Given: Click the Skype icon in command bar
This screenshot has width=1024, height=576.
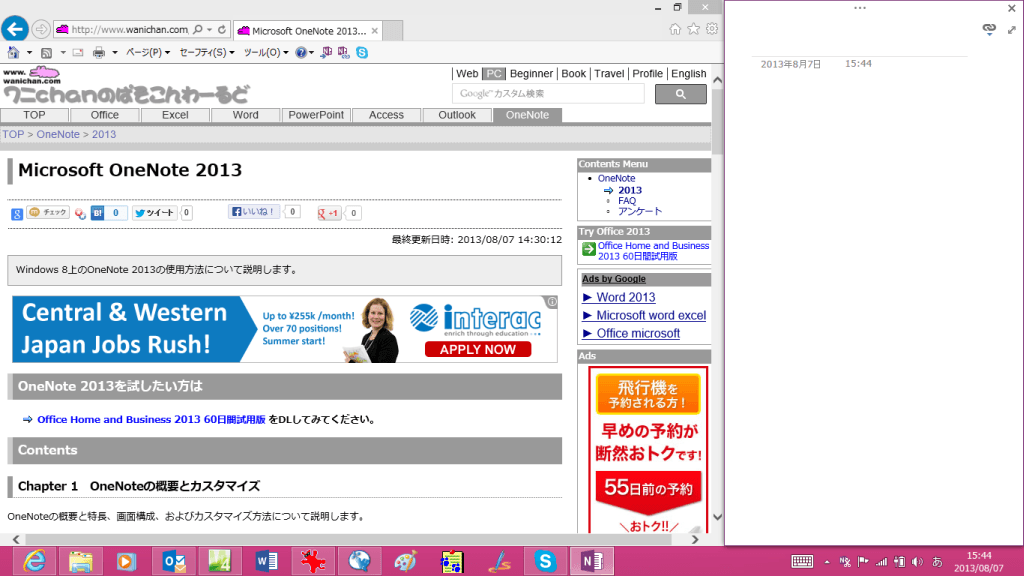Looking at the screenshot, I should (362, 52).
